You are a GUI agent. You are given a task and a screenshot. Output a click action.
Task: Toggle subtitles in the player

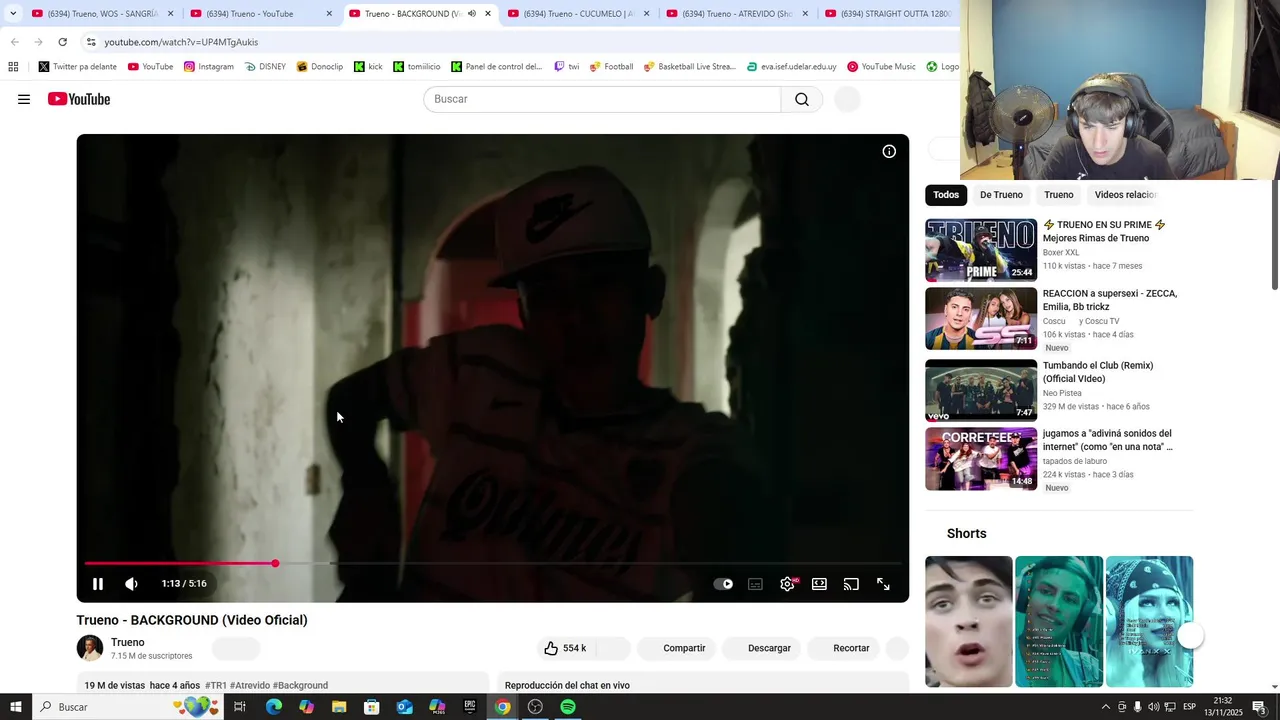(x=755, y=584)
